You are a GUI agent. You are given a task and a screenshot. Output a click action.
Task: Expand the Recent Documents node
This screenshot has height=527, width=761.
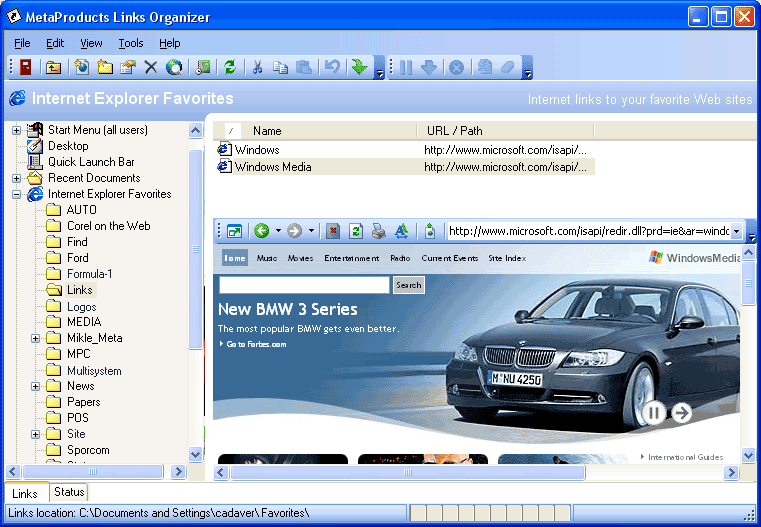click(17, 178)
